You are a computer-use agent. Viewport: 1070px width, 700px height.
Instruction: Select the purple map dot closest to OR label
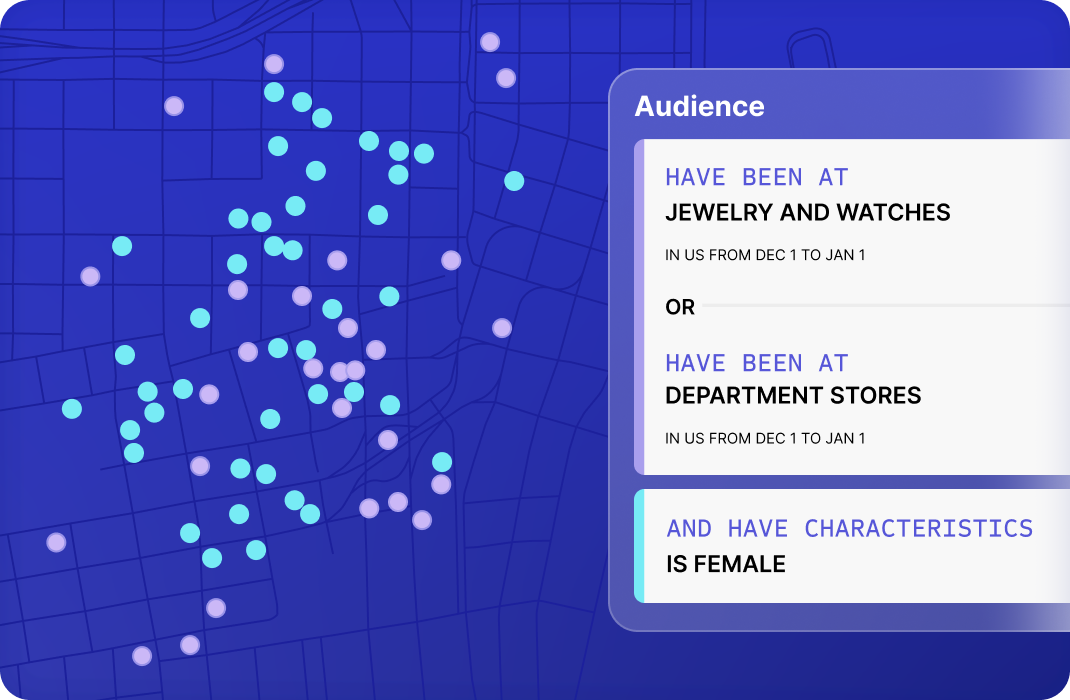point(502,328)
